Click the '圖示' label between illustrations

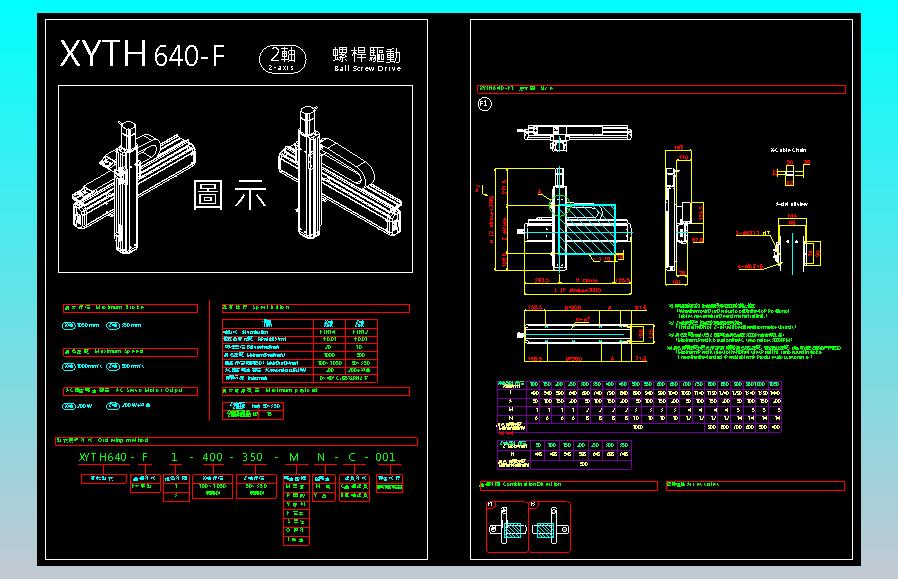pos(230,195)
